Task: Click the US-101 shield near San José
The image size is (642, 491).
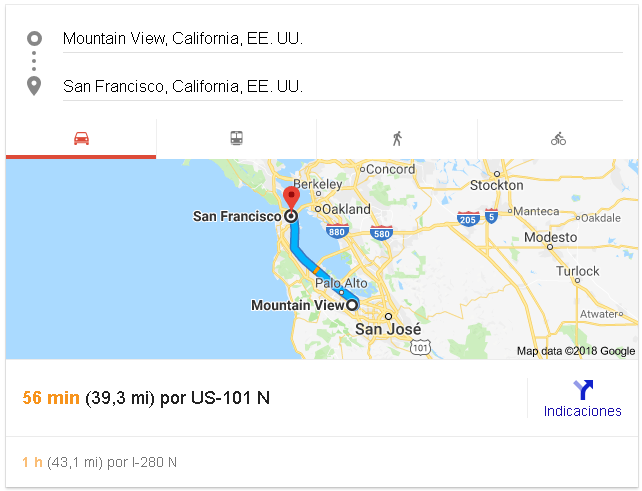Action: pos(421,346)
